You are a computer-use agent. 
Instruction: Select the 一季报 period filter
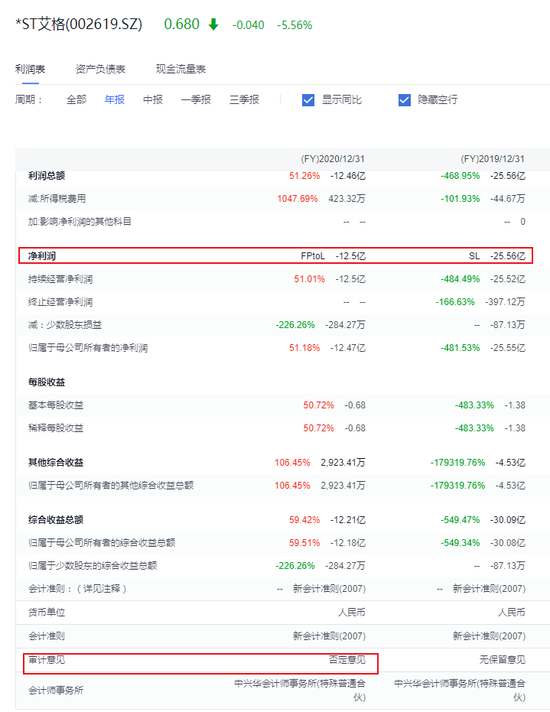196,99
